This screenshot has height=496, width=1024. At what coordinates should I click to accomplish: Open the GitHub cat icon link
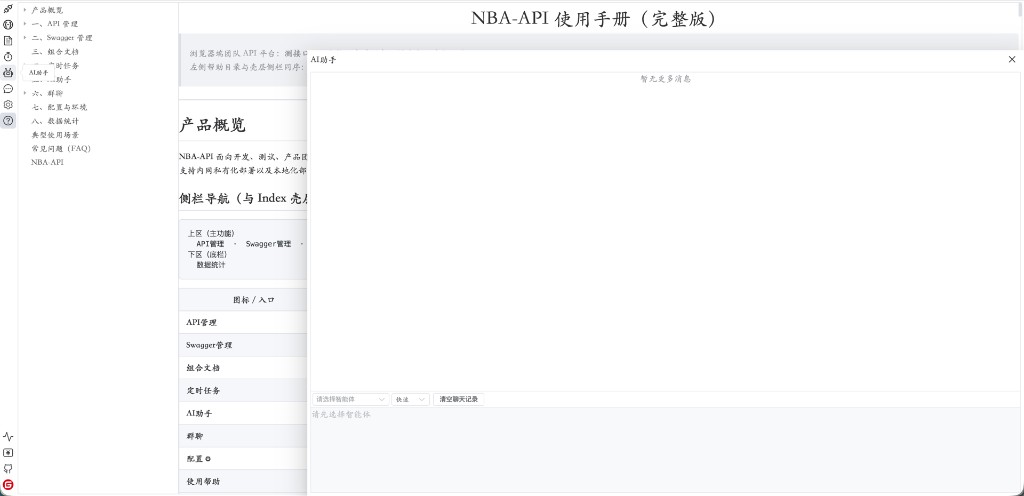pos(8,469)
